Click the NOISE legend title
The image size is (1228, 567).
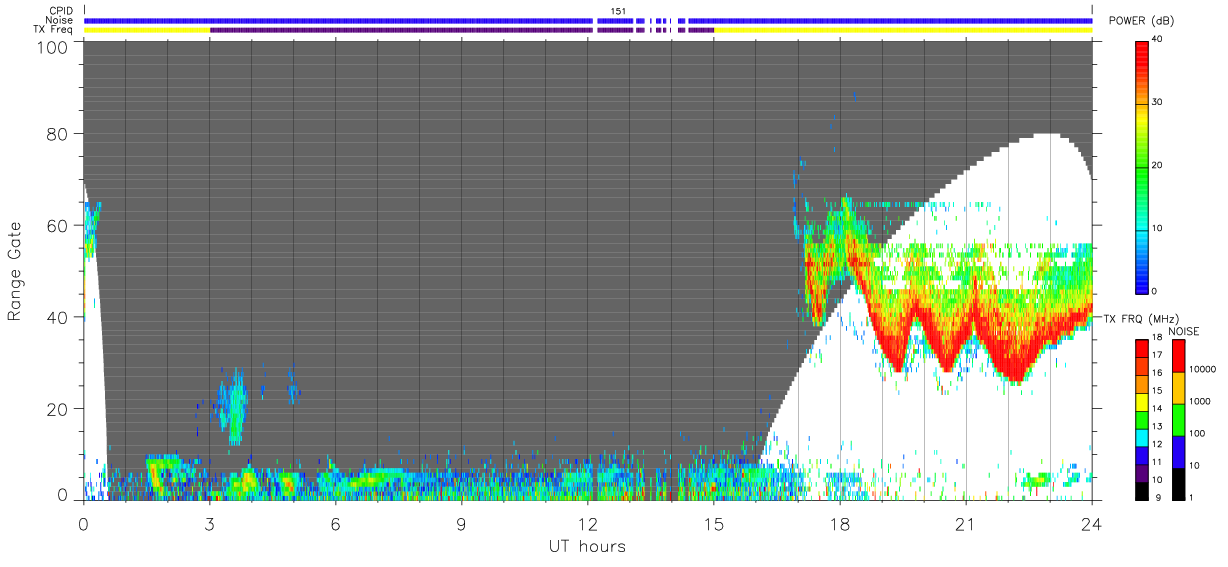tap(1183, 331)
